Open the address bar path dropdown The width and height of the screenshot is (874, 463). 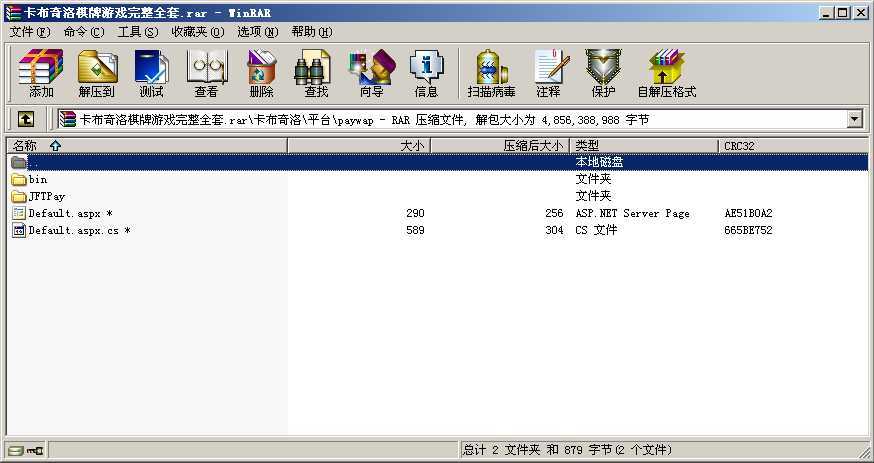point(854,119)
